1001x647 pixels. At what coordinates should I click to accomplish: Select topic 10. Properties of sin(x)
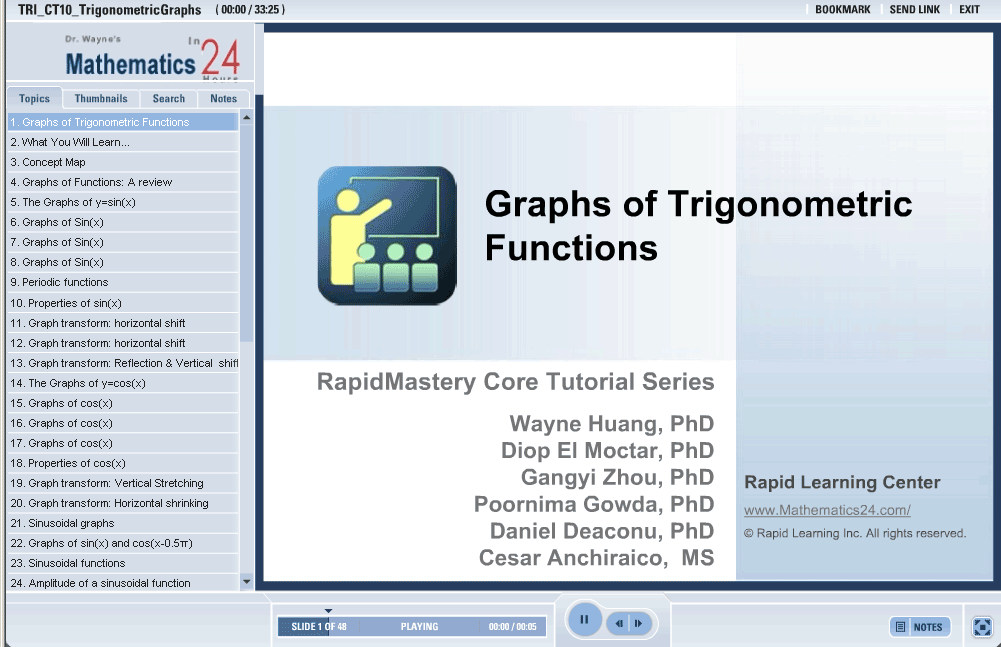click(123, 303)
